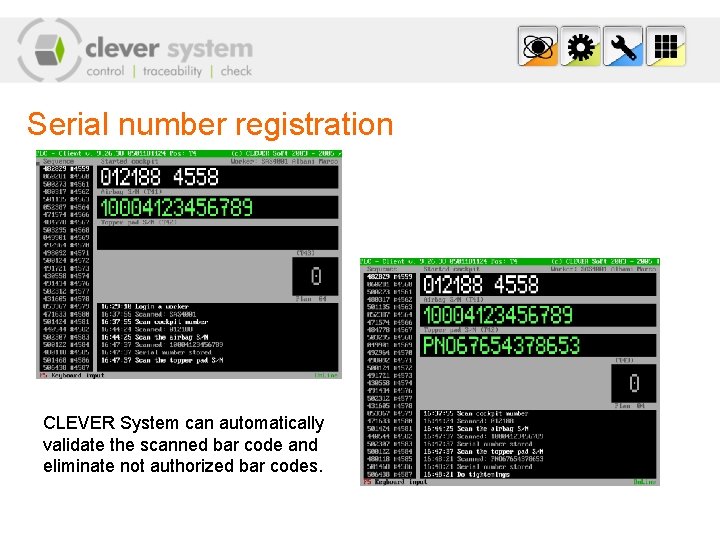Click the green title bar of right screenshot
Viewport: 720px width, 540px height.
coord(510,262)
